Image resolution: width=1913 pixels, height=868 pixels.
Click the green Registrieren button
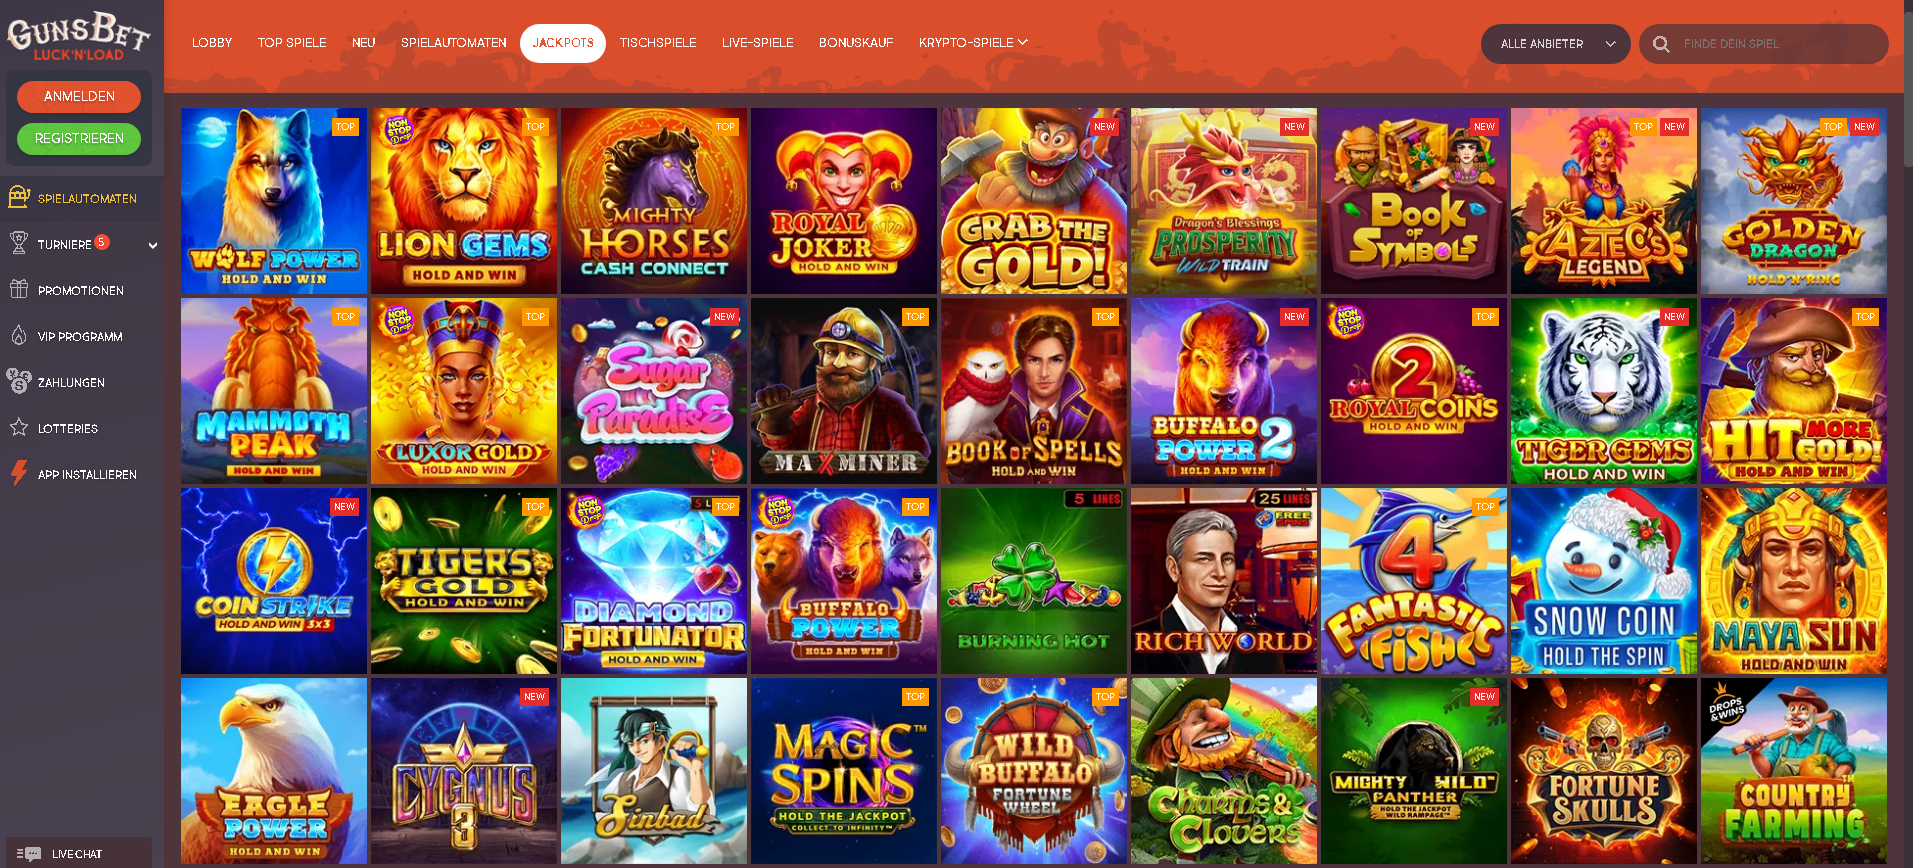coord(79,138)
